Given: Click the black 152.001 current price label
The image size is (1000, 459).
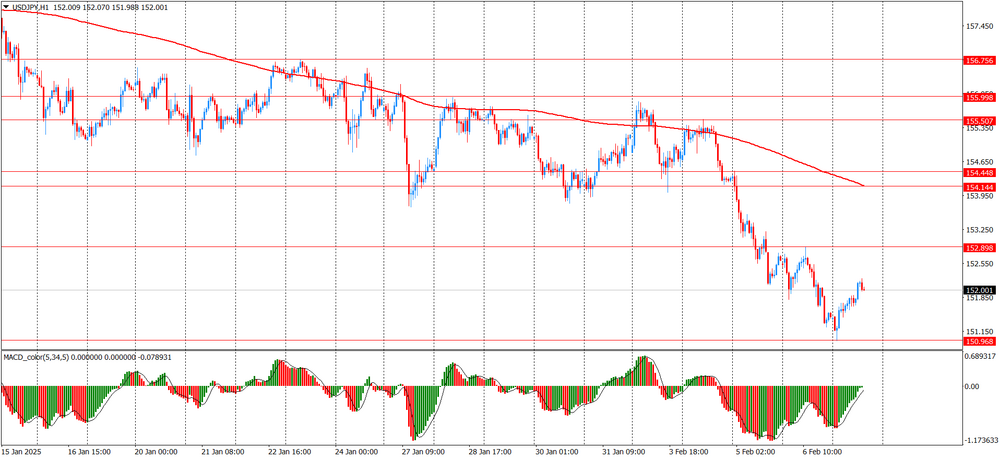Looking at the screenshot, I should pyautogui.click(x=979, y=290).
